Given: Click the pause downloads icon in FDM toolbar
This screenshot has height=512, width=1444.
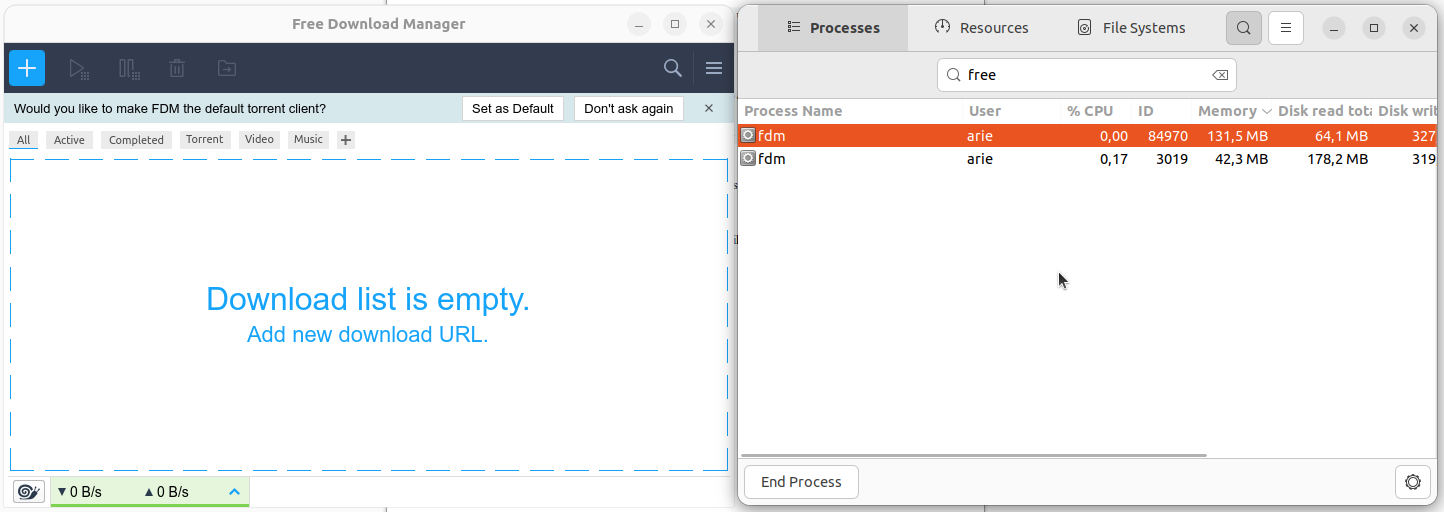Looking at the screenshot, I should click(129, 69).
